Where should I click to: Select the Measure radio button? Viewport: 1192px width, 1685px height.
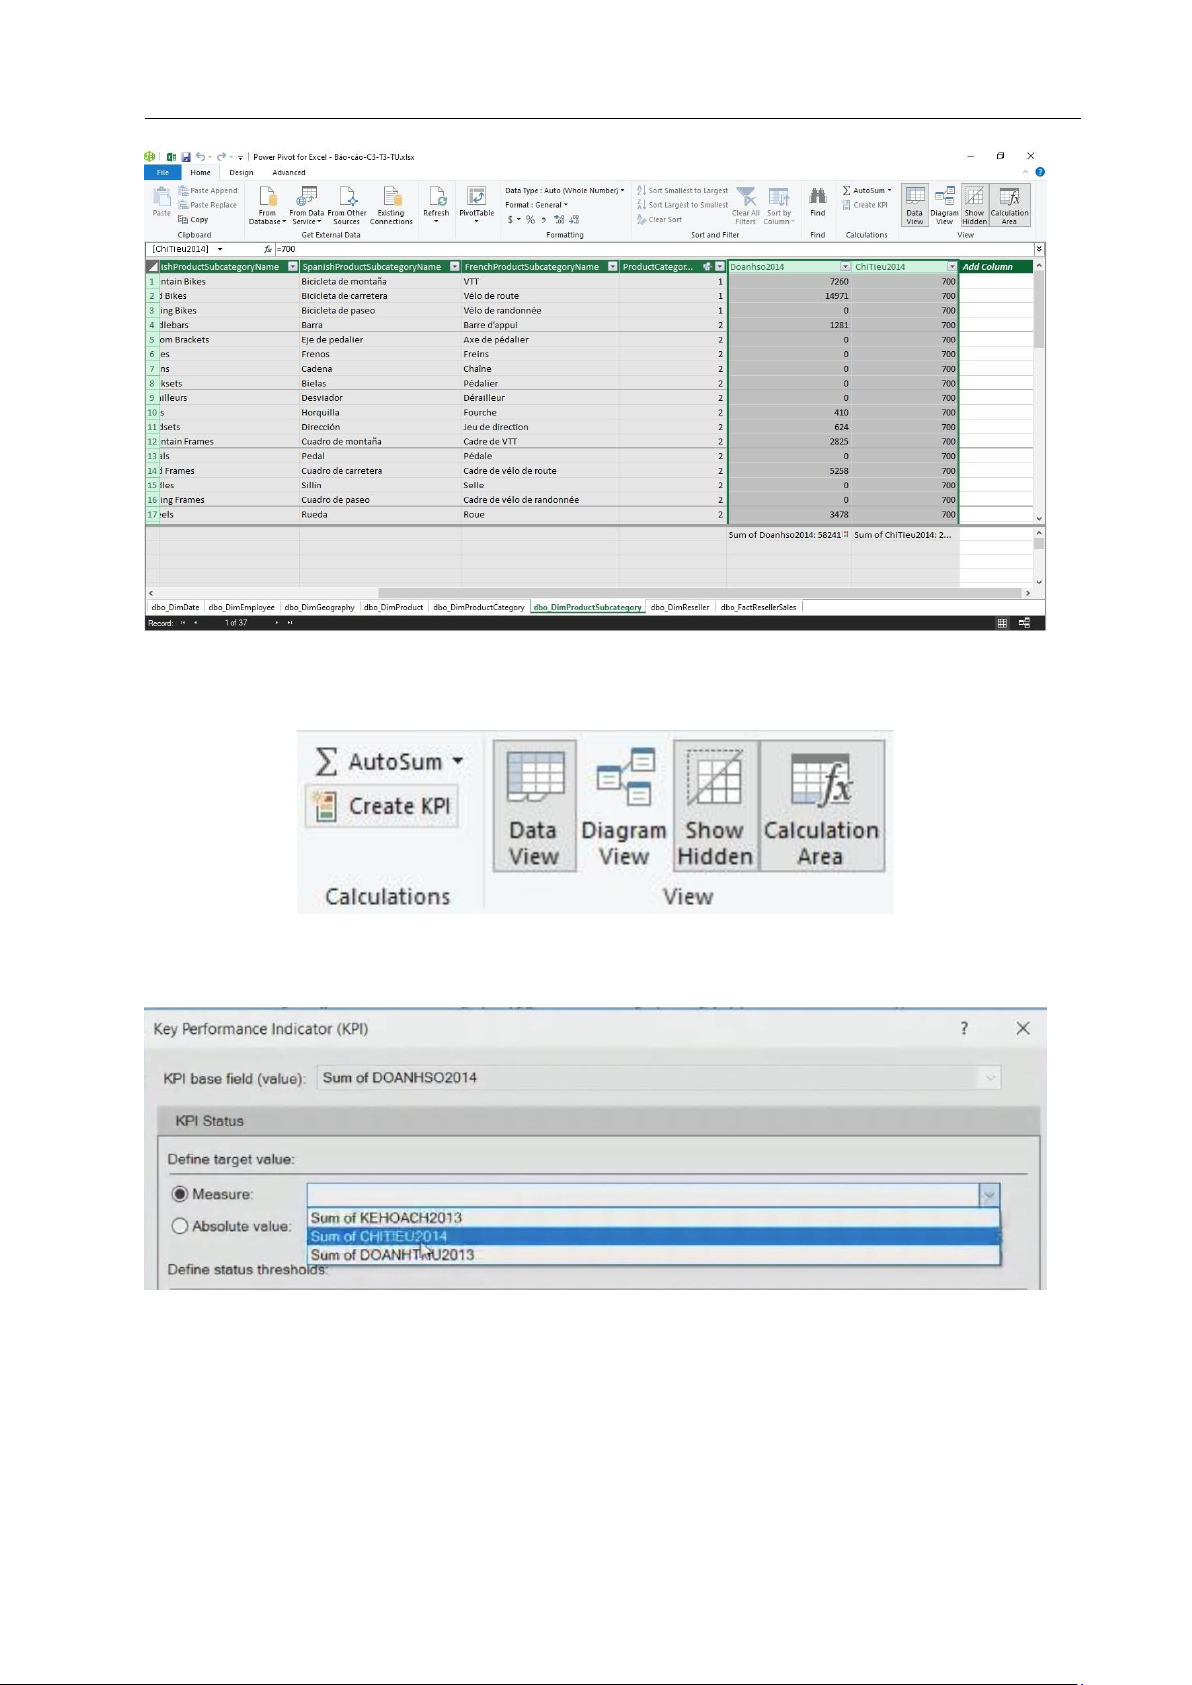coord(180,1194)
